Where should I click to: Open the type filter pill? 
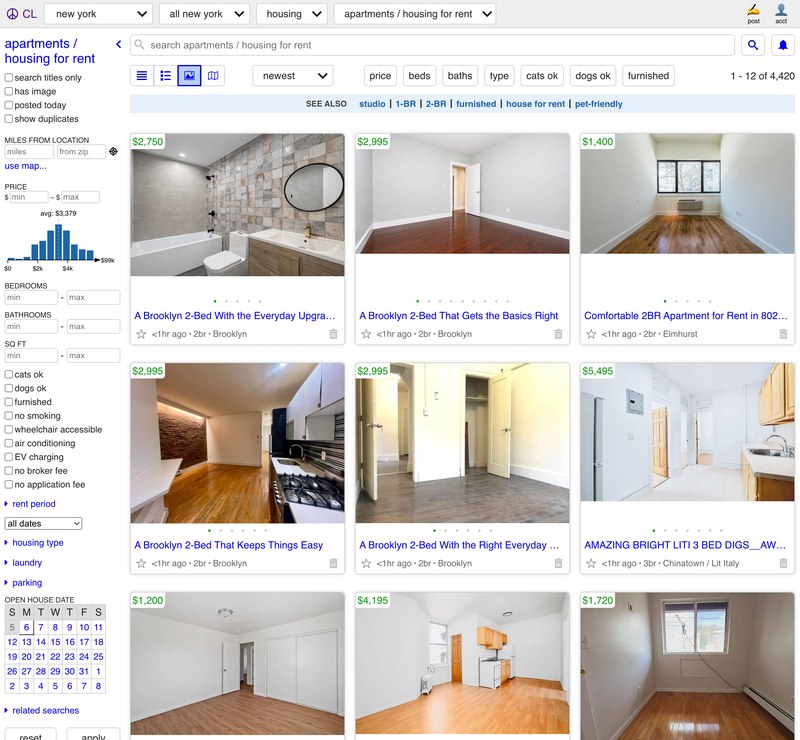tap(499, 76)
